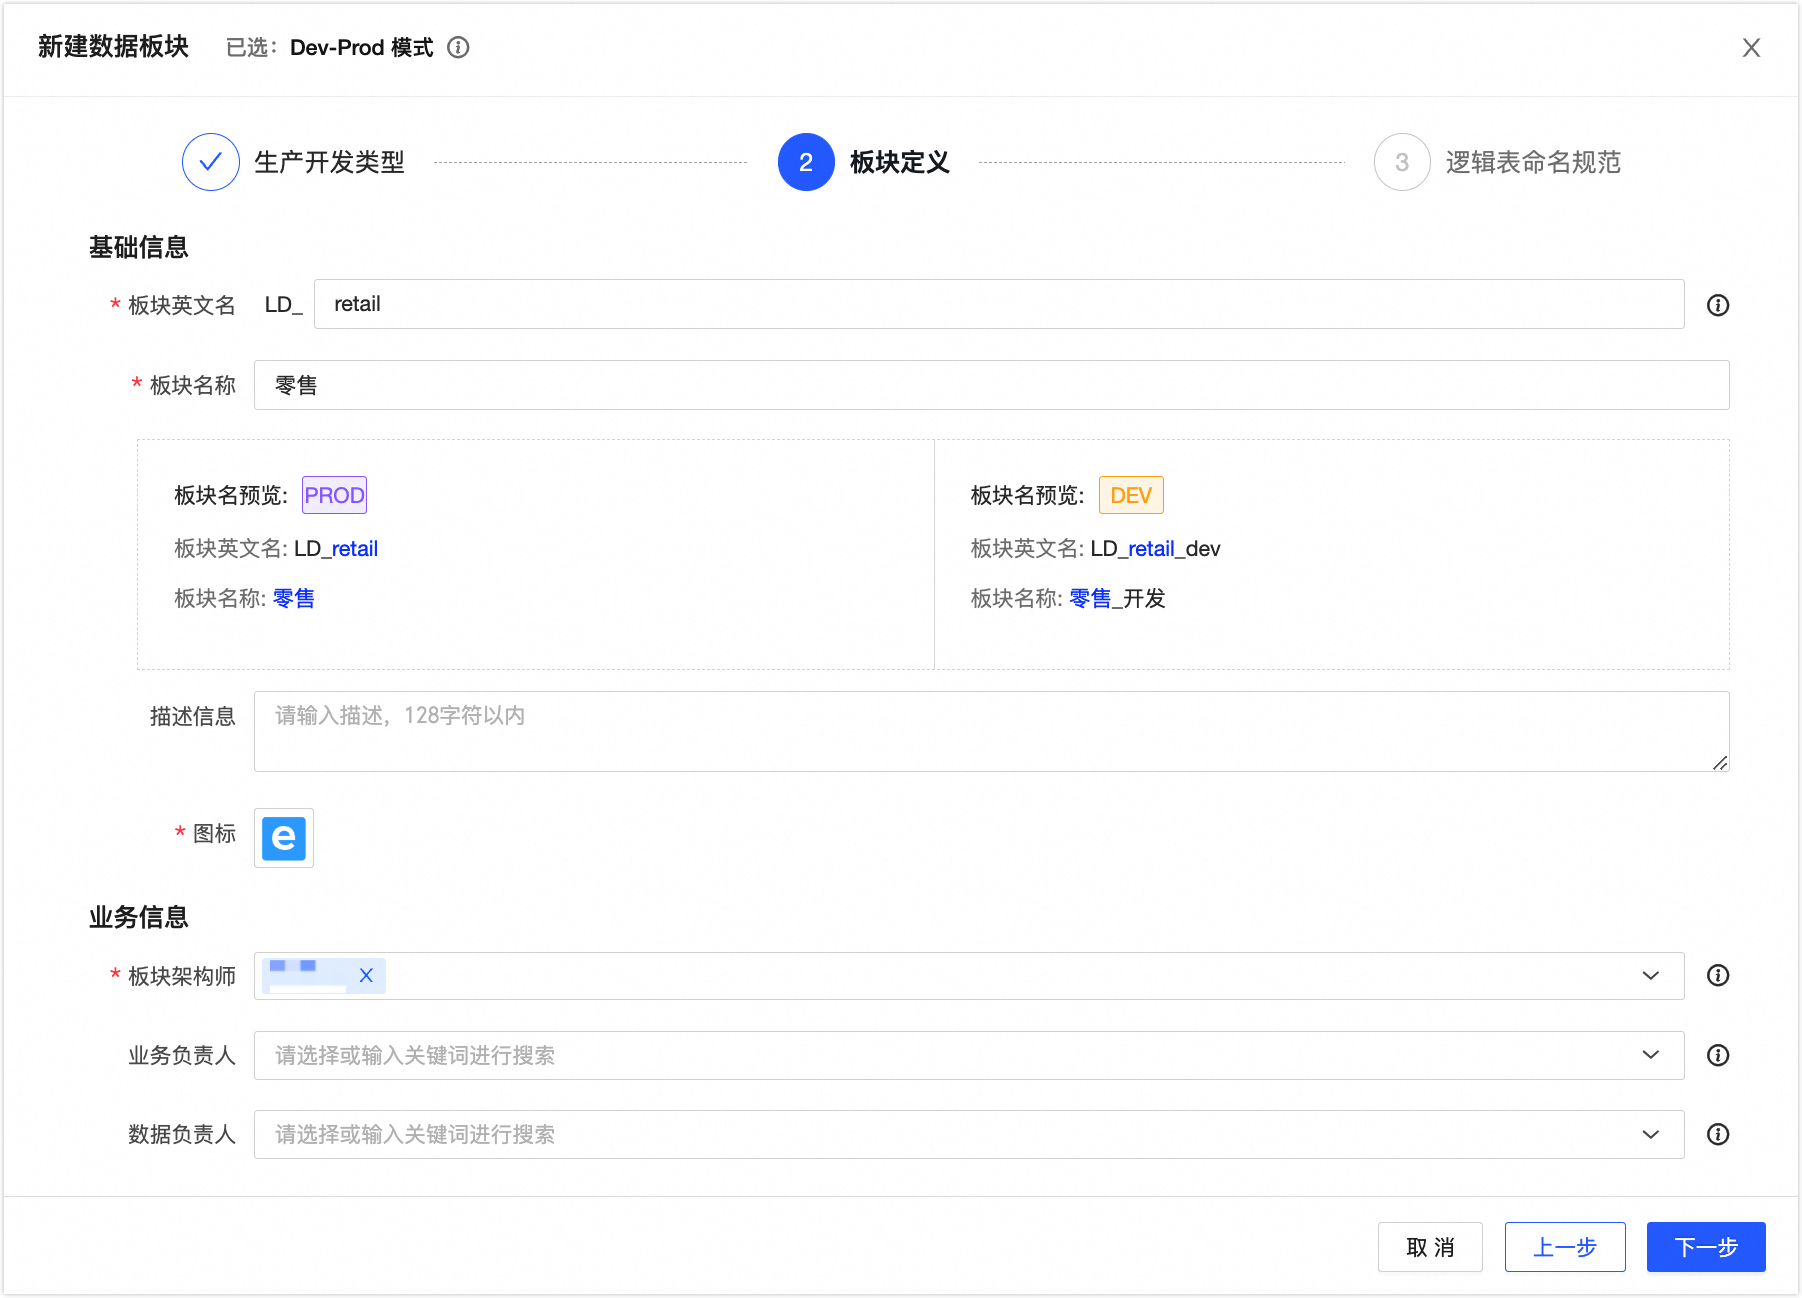Remove the selected 板块架构师 tag
This screenshot has width=1802, height=1298.
pyautogui.click(x=366, y=975)
